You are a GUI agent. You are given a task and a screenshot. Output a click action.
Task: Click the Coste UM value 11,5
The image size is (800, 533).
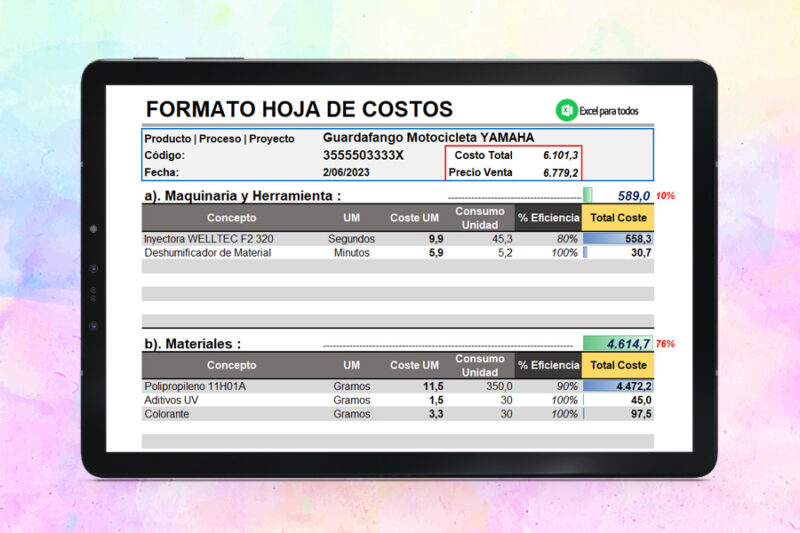[x=433, y=386]
